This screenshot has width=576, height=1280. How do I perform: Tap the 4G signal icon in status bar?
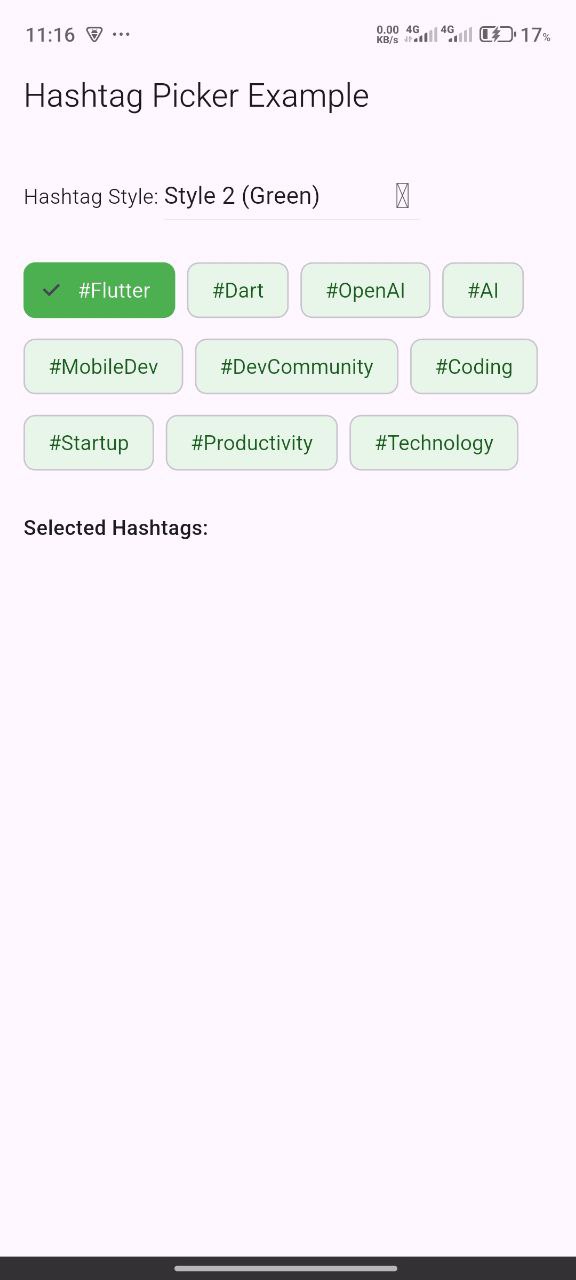420,34
